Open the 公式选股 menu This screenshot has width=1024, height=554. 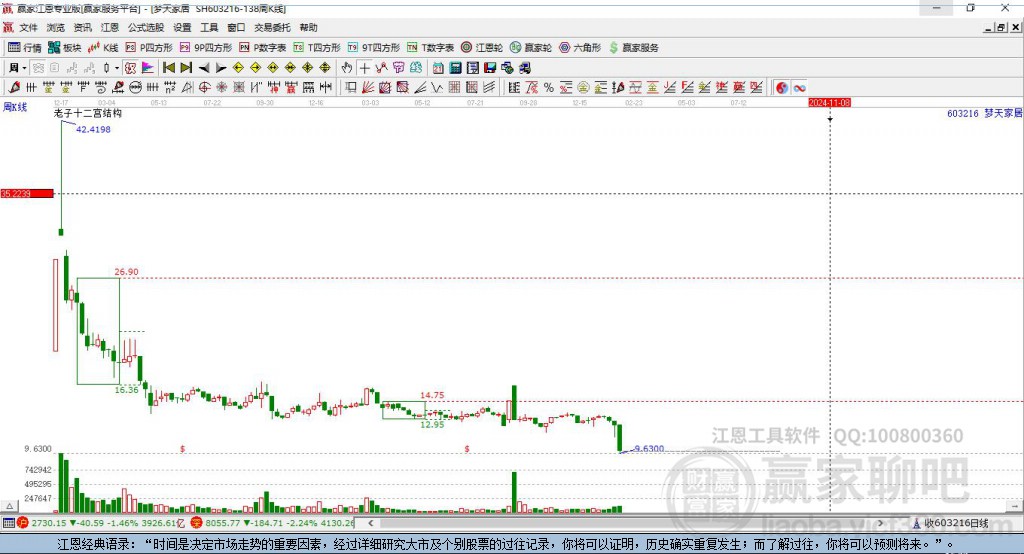(146, 27)
